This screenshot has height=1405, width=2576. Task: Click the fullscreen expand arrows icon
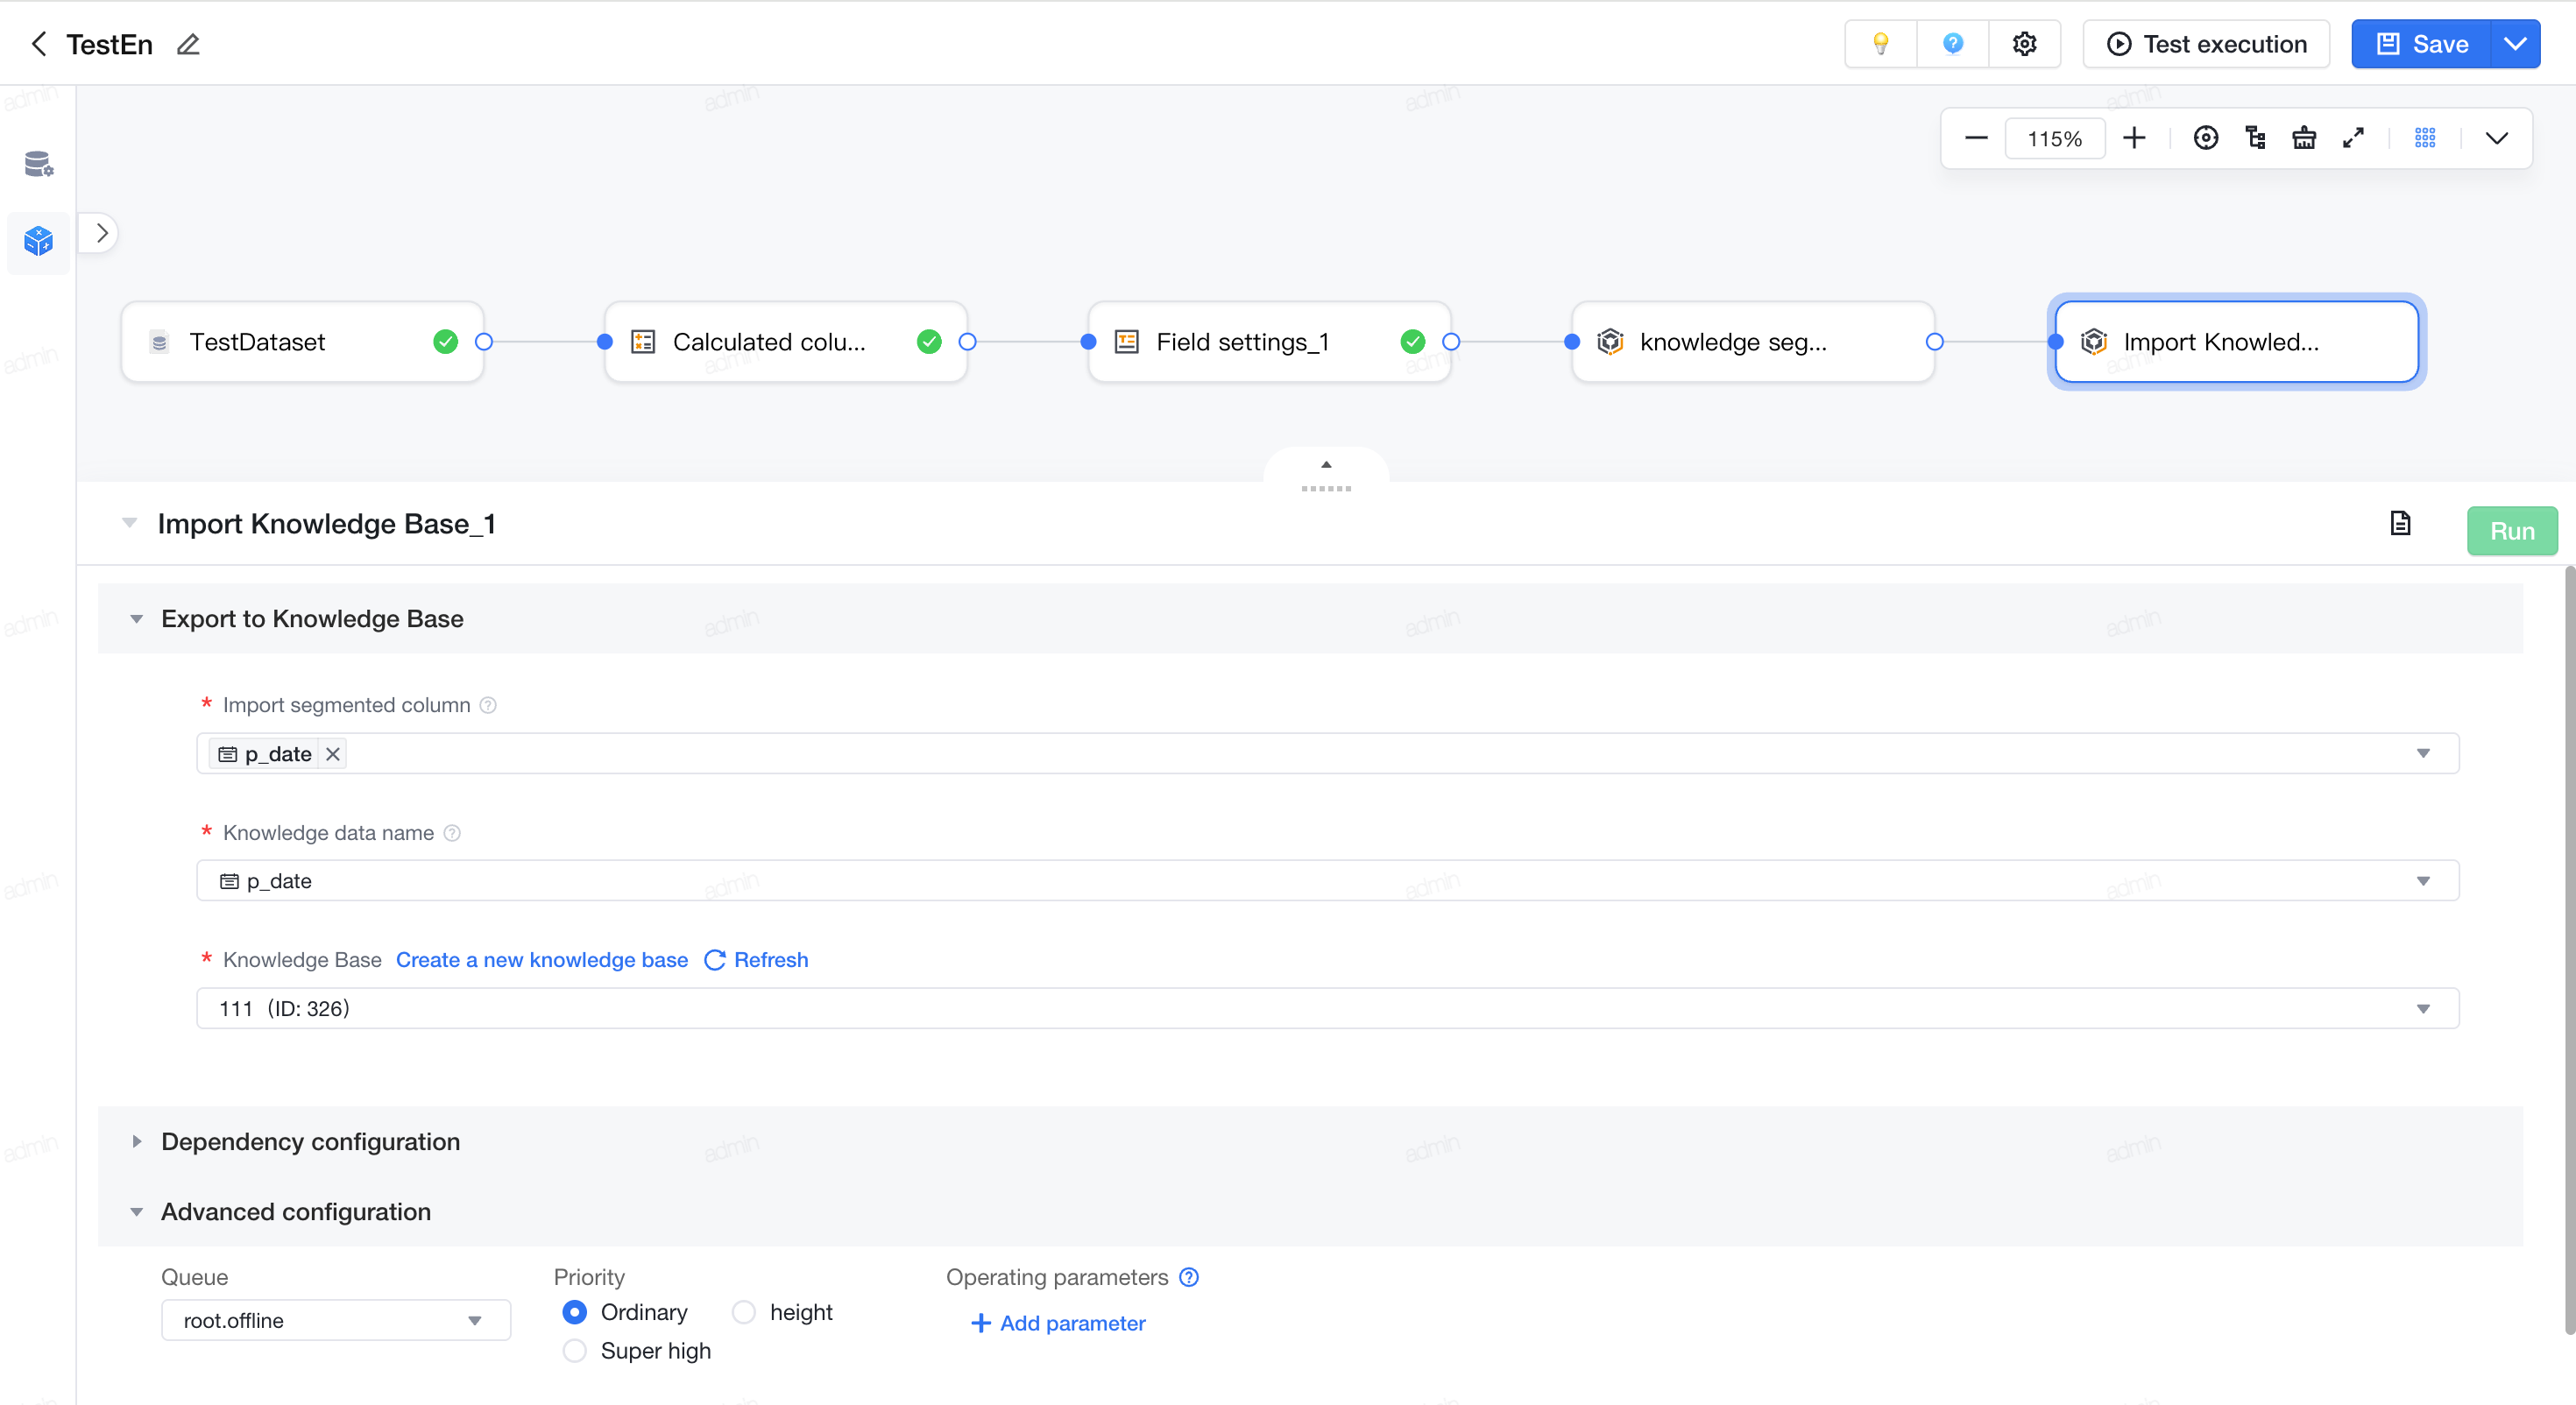point(2353,138)
